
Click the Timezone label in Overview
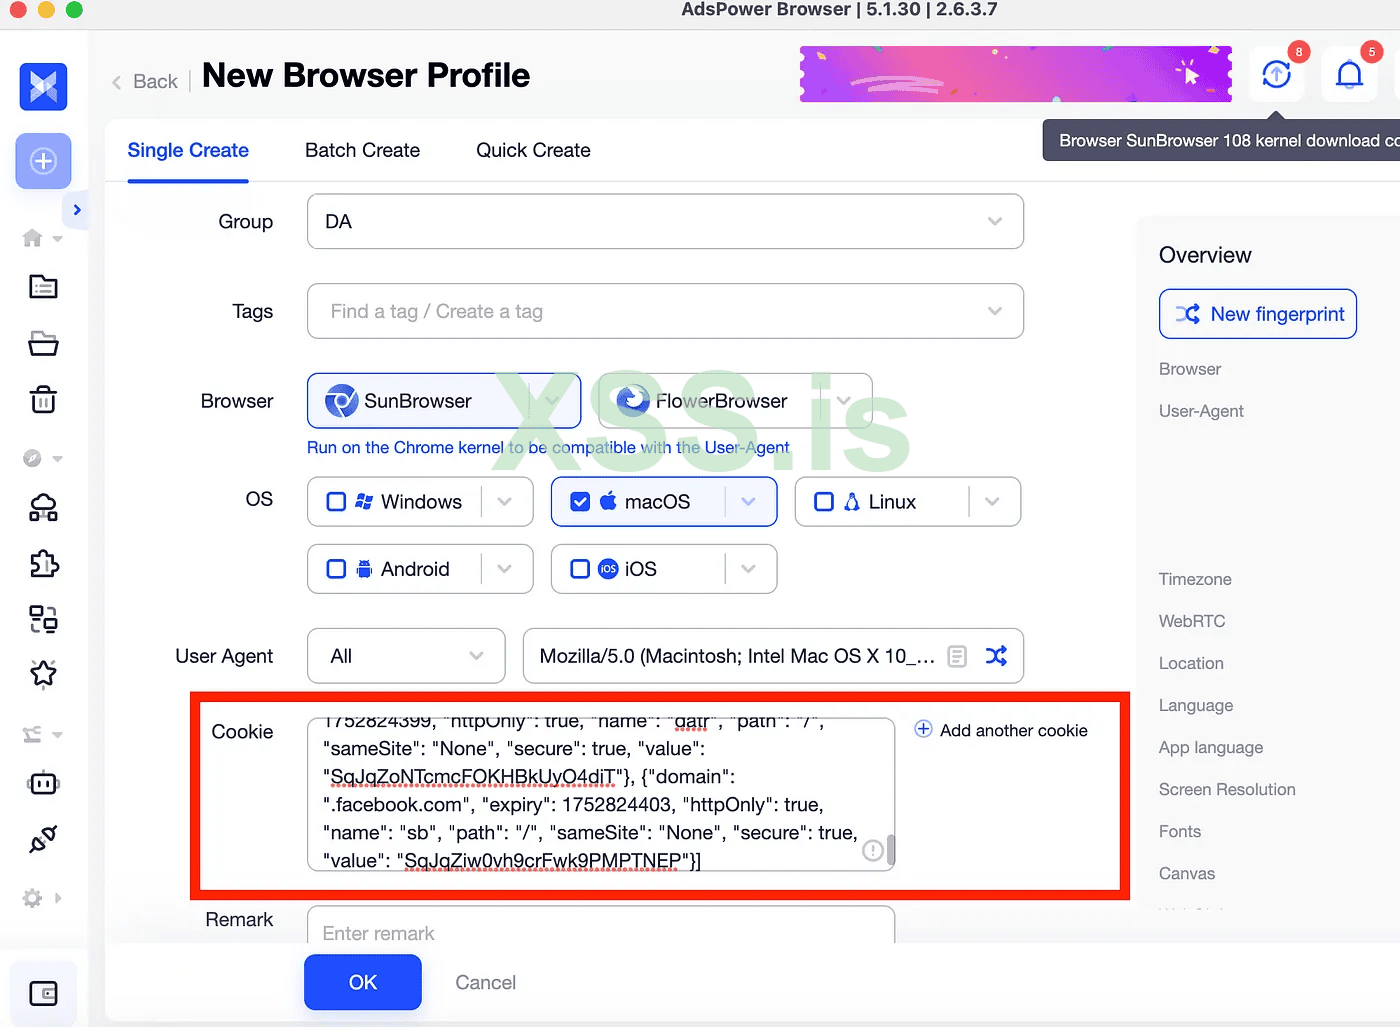(1195, 579)
